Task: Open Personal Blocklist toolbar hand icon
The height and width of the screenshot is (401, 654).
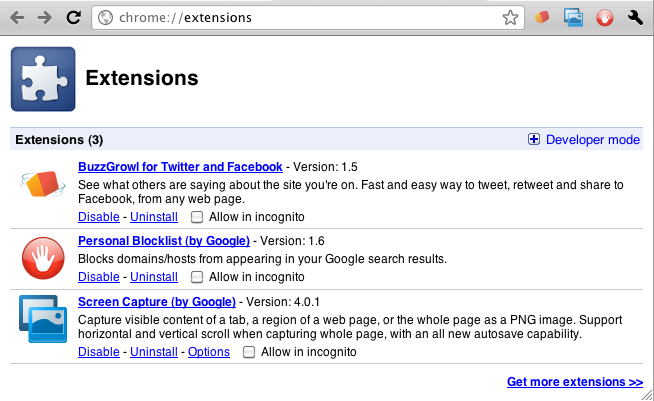Action: [x=604, y=17]
